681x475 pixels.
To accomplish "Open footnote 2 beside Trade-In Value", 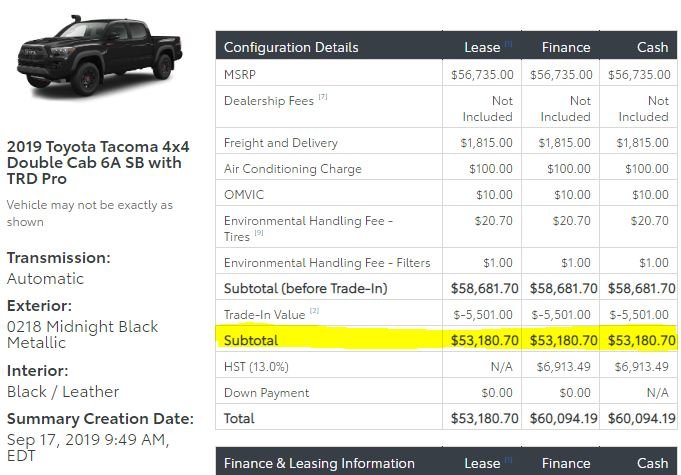I will [x=315, y=311].
